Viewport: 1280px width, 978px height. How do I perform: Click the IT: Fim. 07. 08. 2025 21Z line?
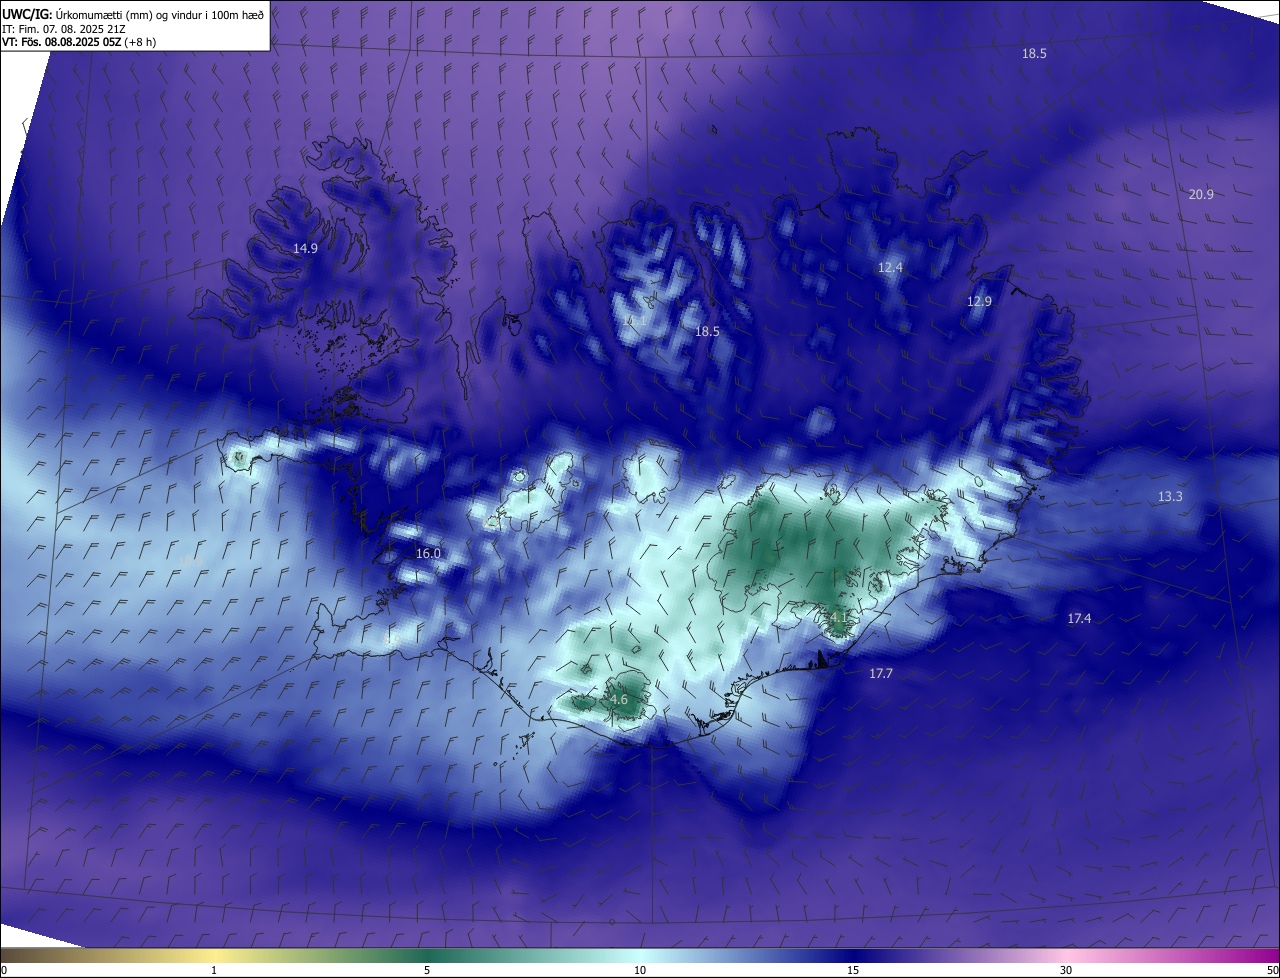[x=63, y=29]
